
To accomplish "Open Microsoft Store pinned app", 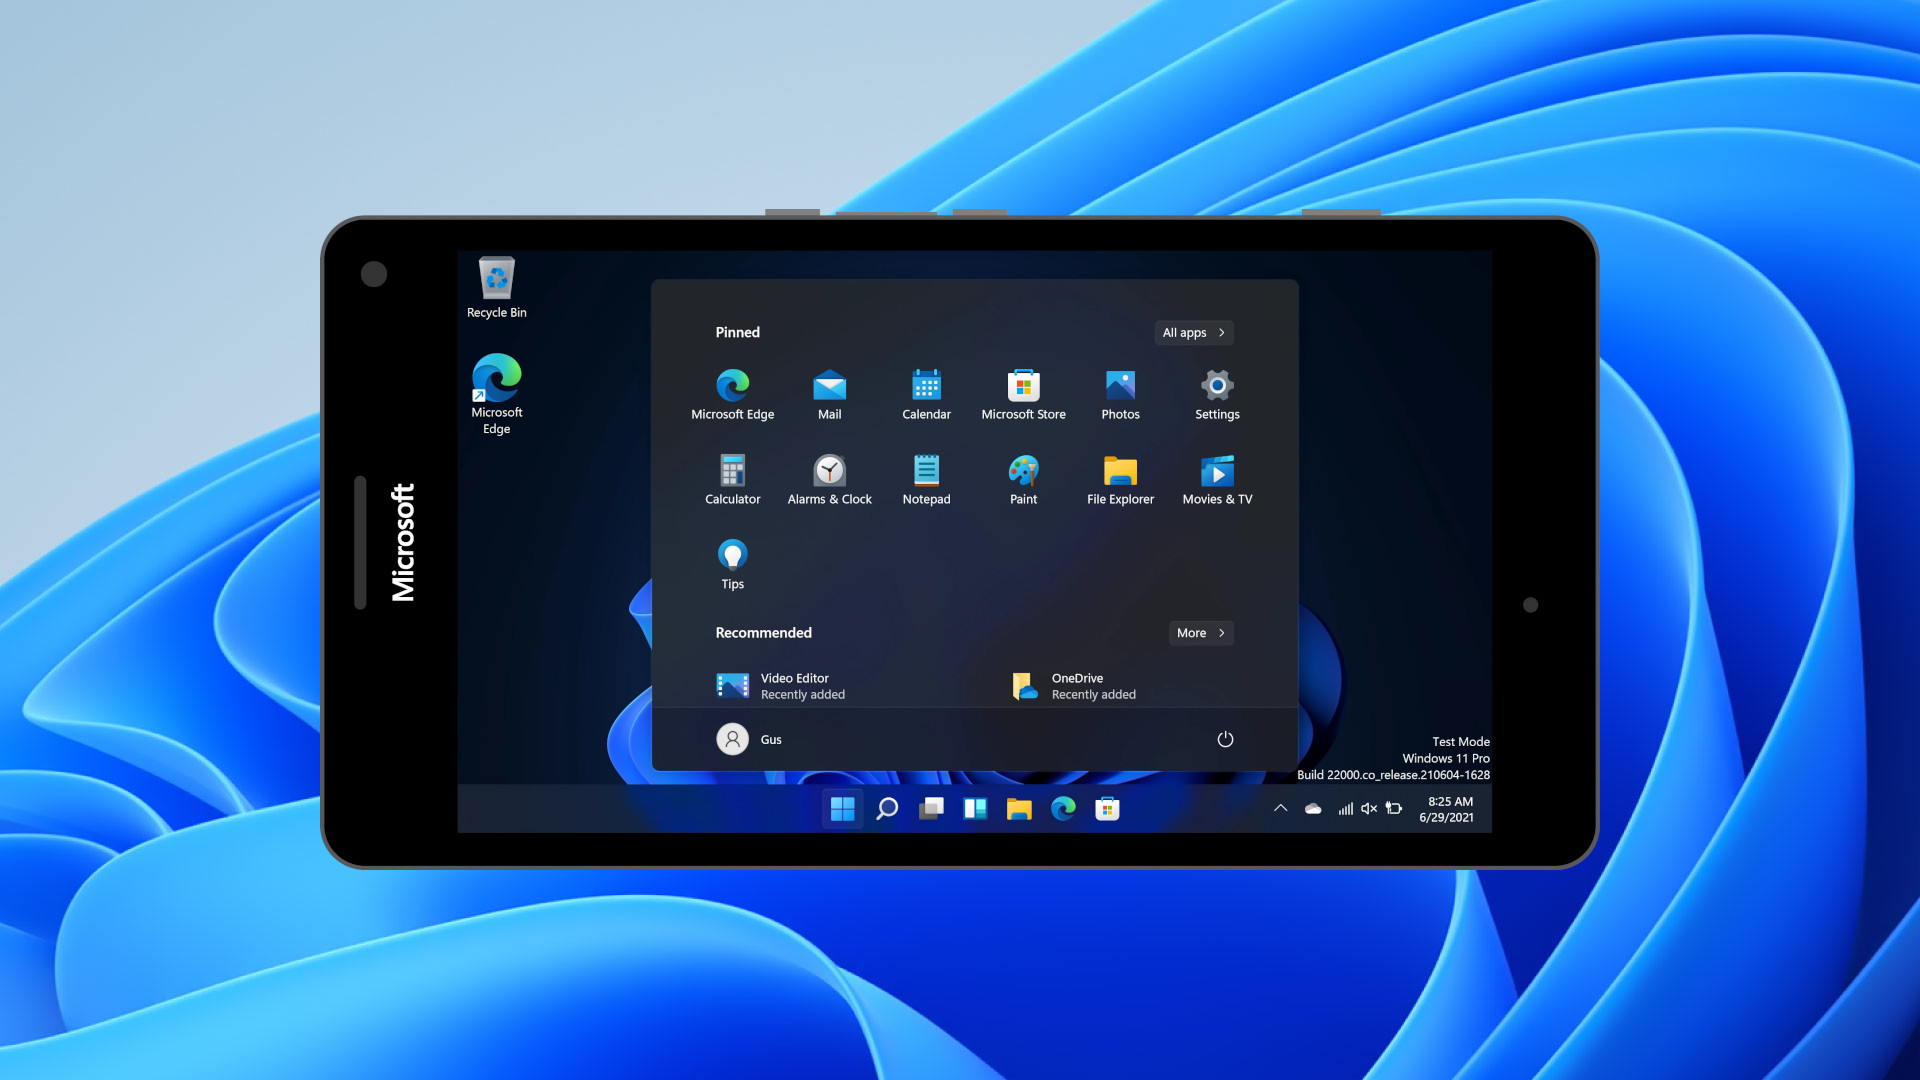I will coord(1023,395).
